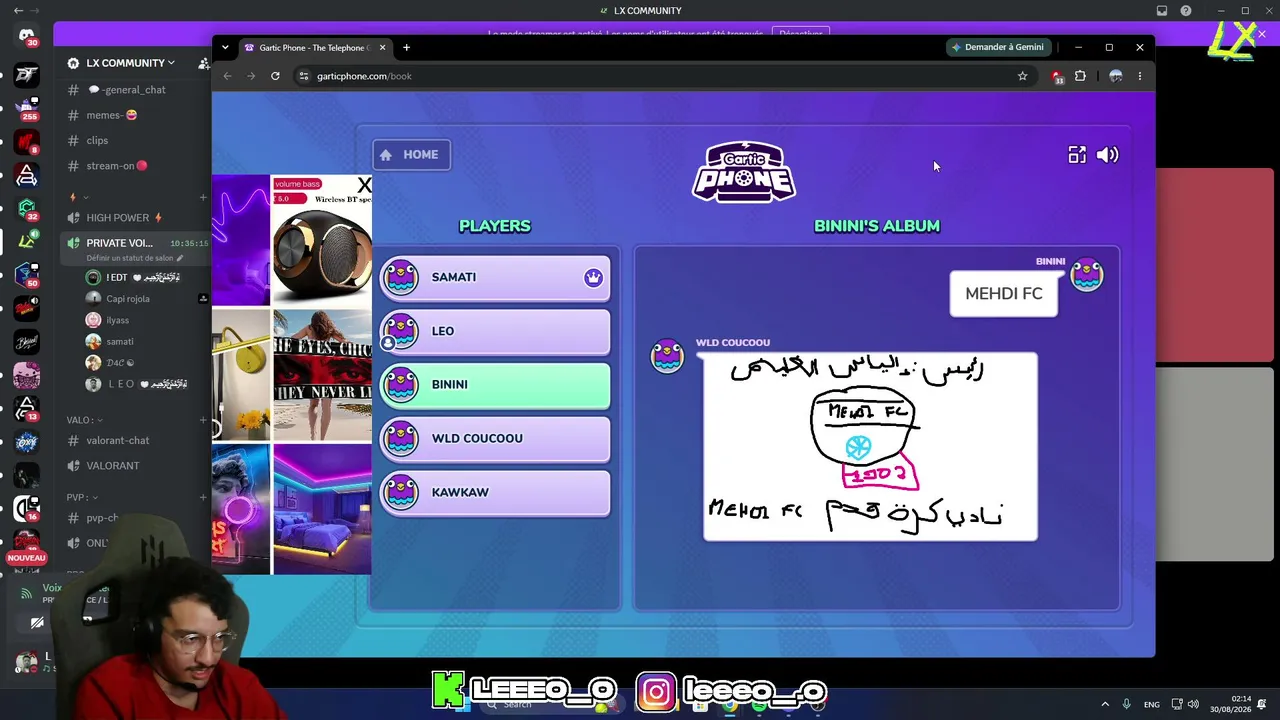Mute Gartic Phone sound with speaker icon

(x=1107, y=155)
